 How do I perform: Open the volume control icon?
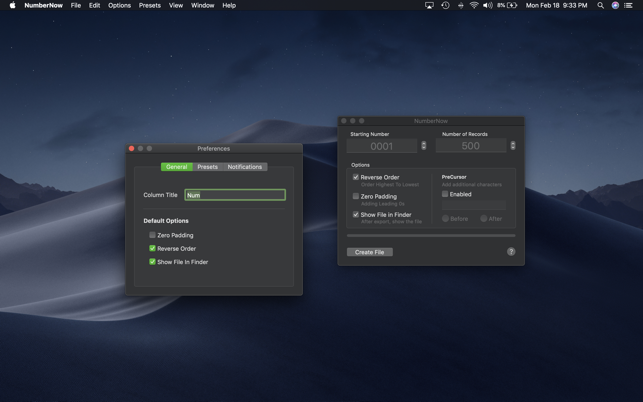tap(488, 5)
